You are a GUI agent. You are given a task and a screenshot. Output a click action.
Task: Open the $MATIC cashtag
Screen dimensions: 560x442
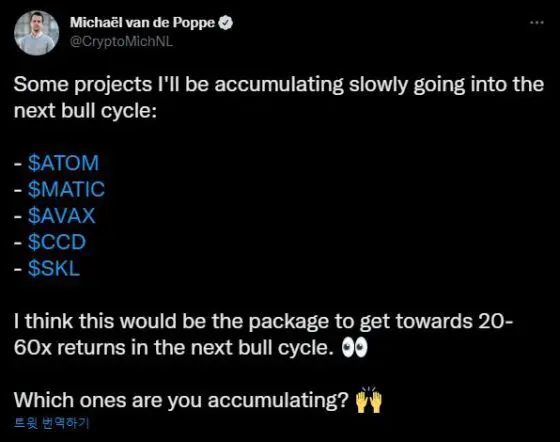(x=66, y=189)
